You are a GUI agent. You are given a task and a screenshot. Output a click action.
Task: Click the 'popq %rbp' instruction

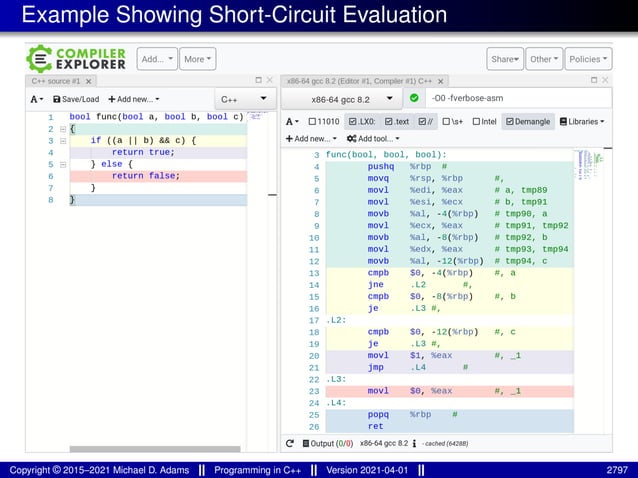pos(399,415)
